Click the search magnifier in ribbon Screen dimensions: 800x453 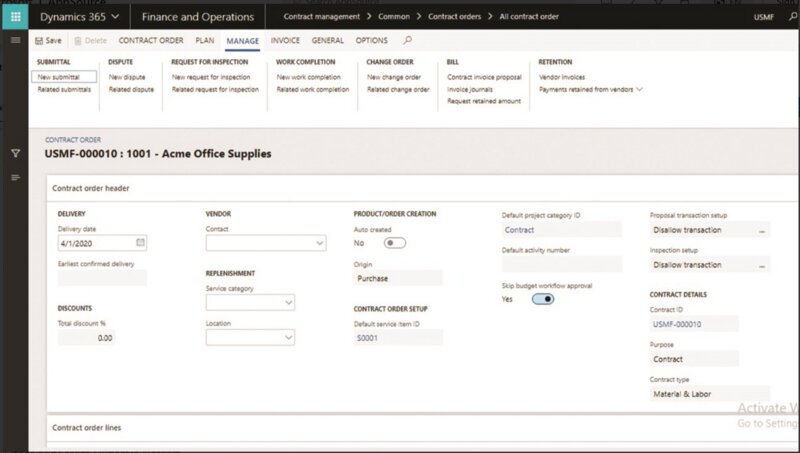[x=407, y=41]
